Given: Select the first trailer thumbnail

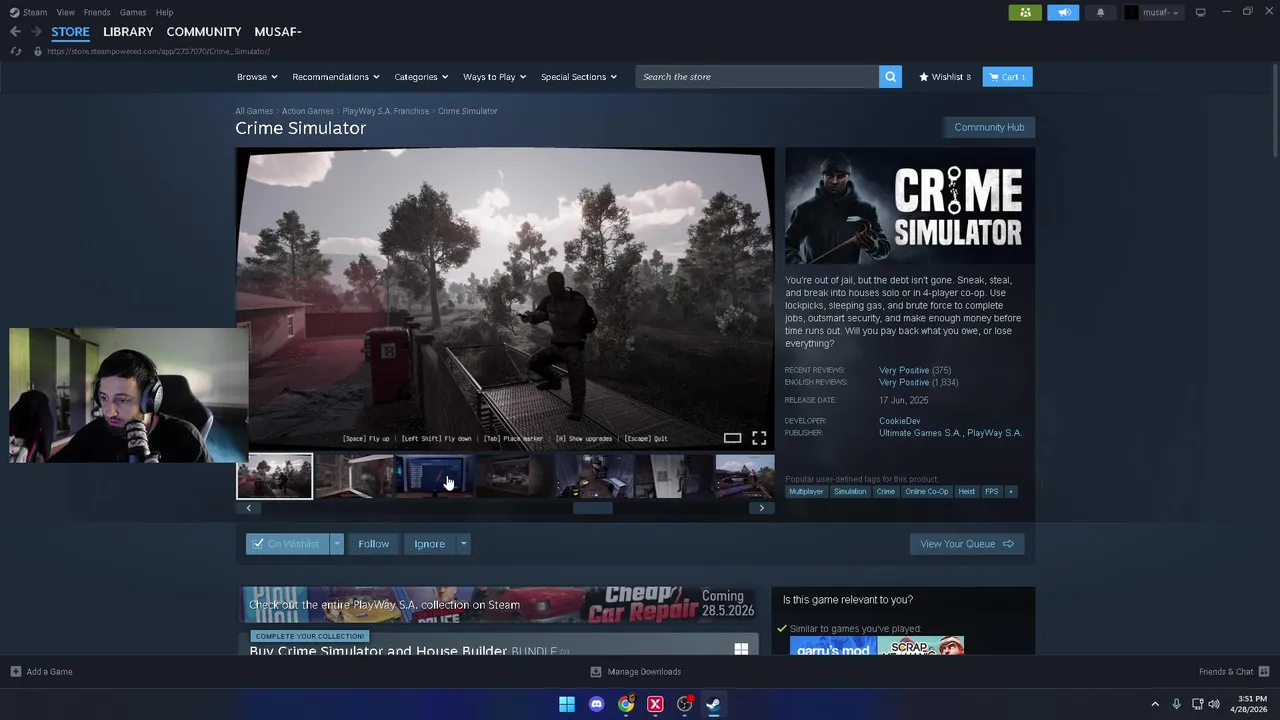Looking at the screenshot, I should [x=275, y=476].
